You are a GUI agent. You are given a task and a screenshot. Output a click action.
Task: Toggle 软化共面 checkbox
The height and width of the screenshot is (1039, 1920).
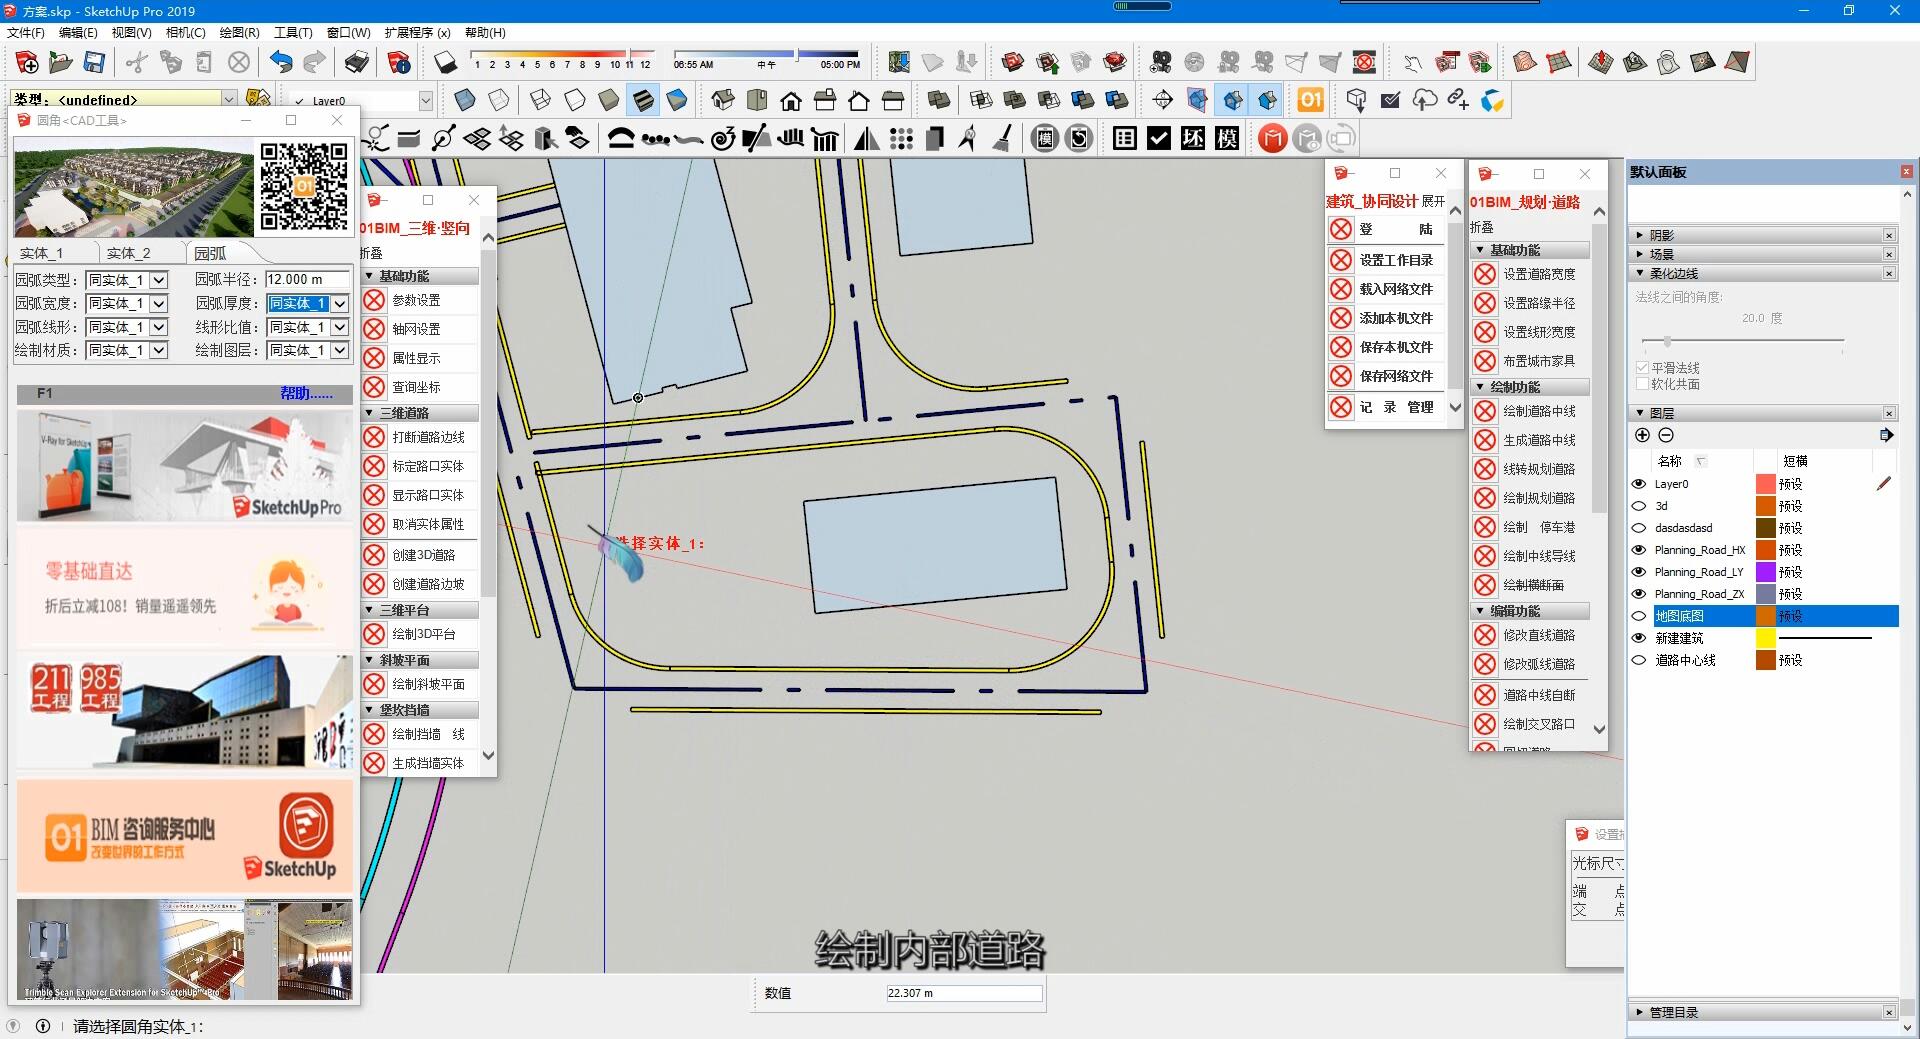point(1642,384)
